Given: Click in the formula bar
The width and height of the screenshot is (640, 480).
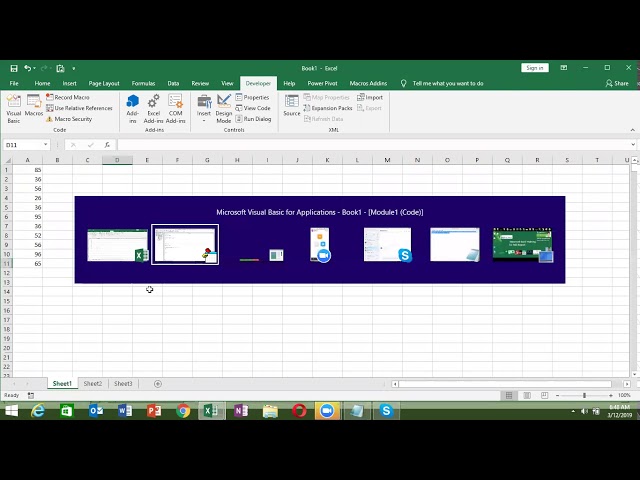Looking at the screenshot, I should [x=373, y=144].
